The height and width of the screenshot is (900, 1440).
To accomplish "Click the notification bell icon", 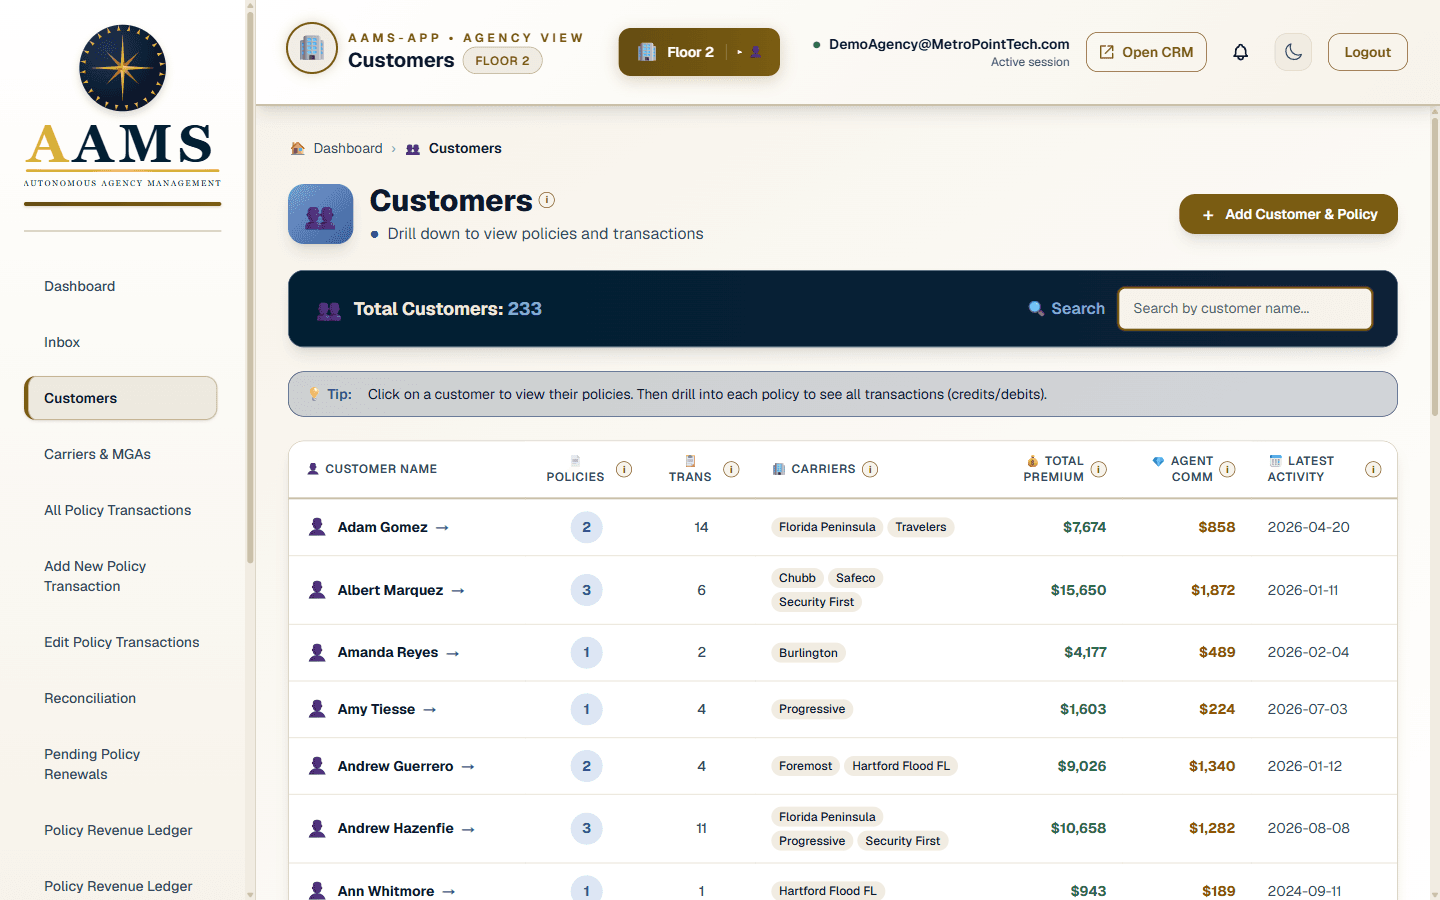I will point(1240,52).
